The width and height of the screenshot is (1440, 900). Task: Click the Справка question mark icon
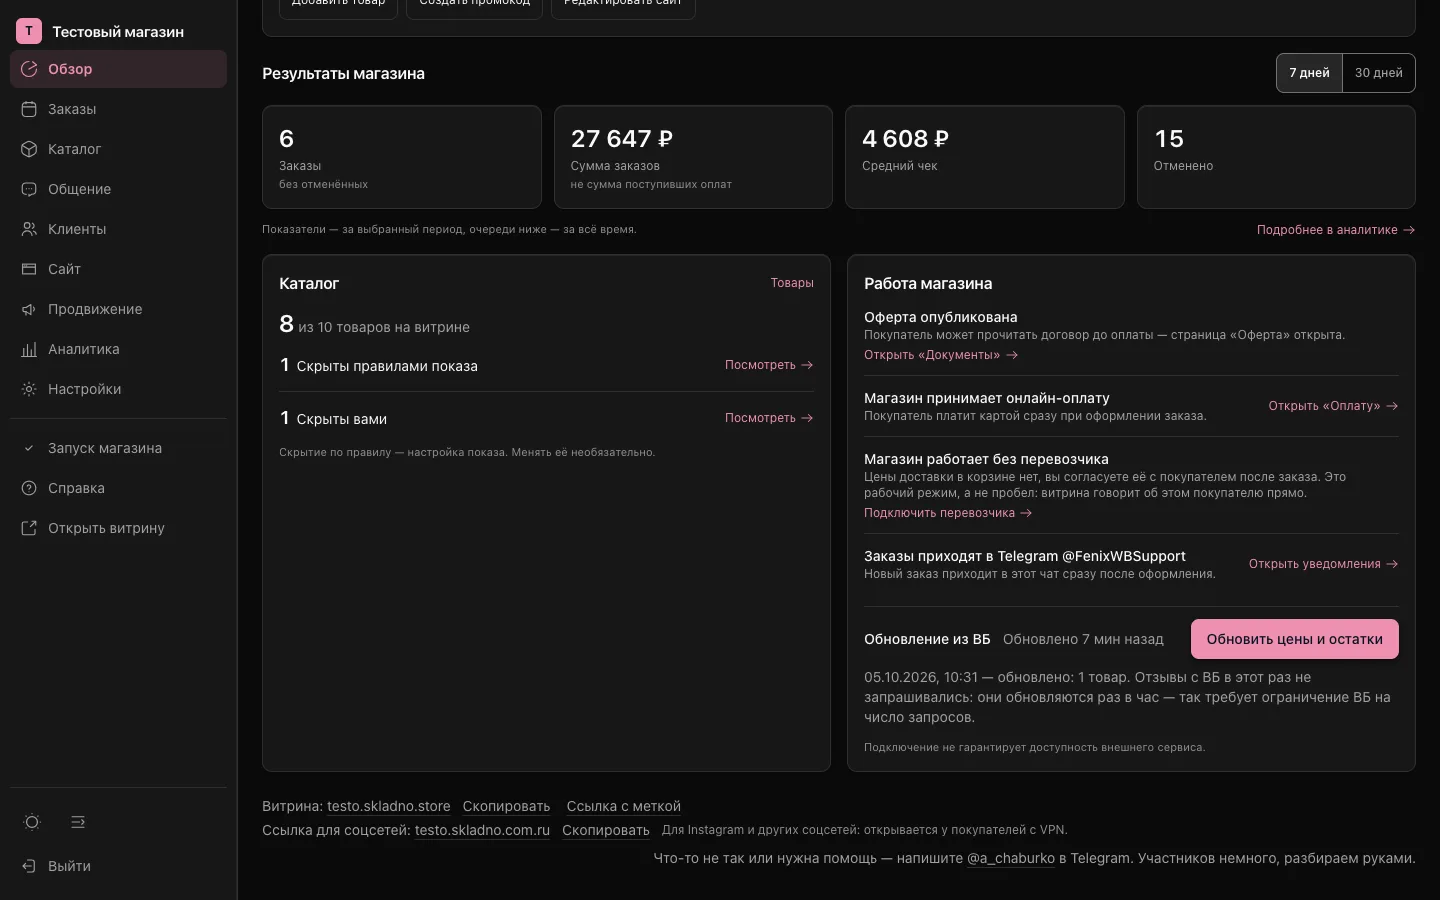(29, 488)
